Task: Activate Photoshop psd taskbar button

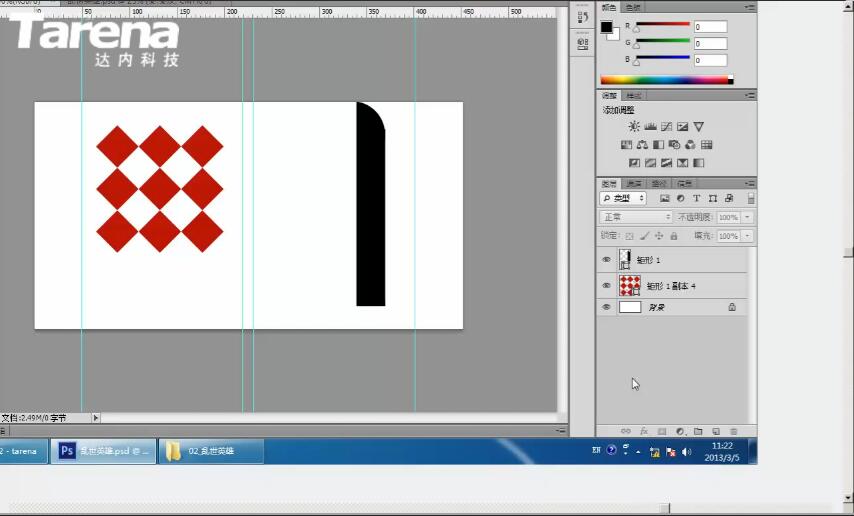Action: pos(103,451)
